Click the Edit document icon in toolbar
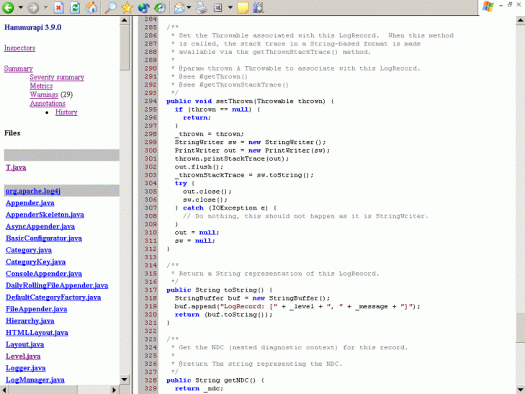This screenshot has height=394, width=525. coord(218,7)
